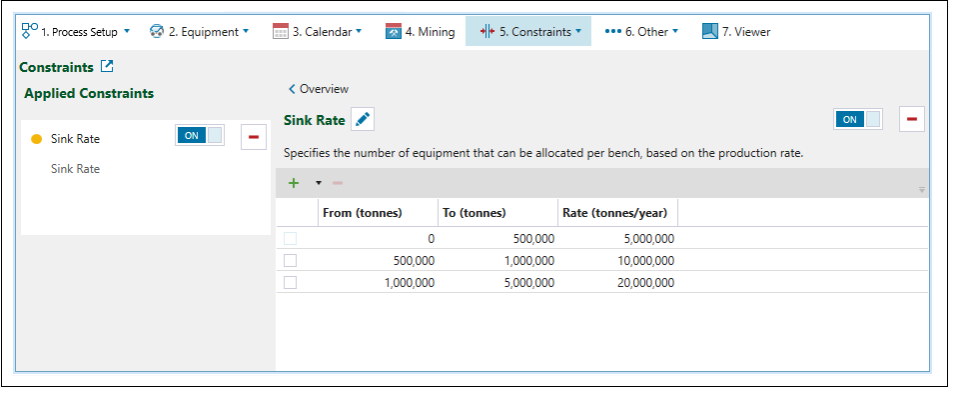
Task: Click the pencil edit icon next to Sink Rate
Action: [x=362, y=120]
